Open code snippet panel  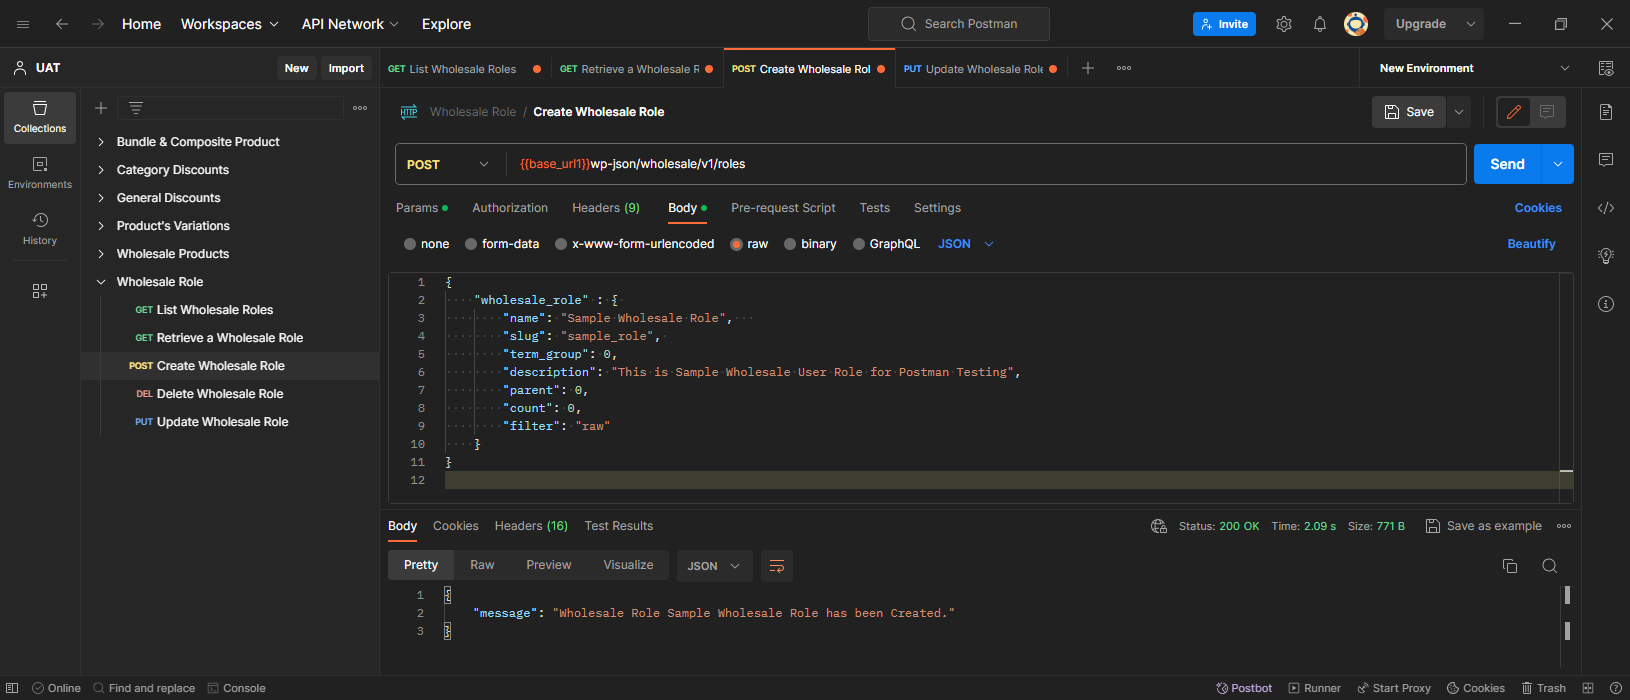click(1606, 208)
